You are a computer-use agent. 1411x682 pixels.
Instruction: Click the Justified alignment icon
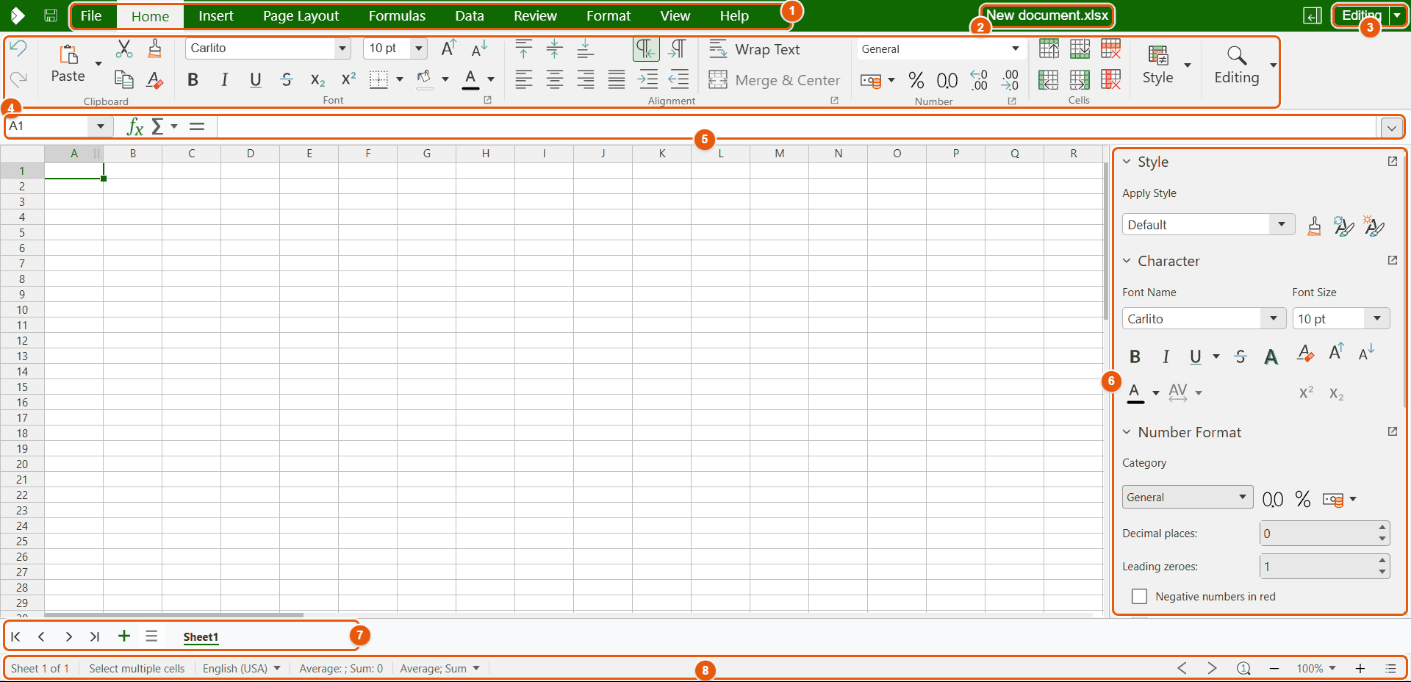coord(617,80)
